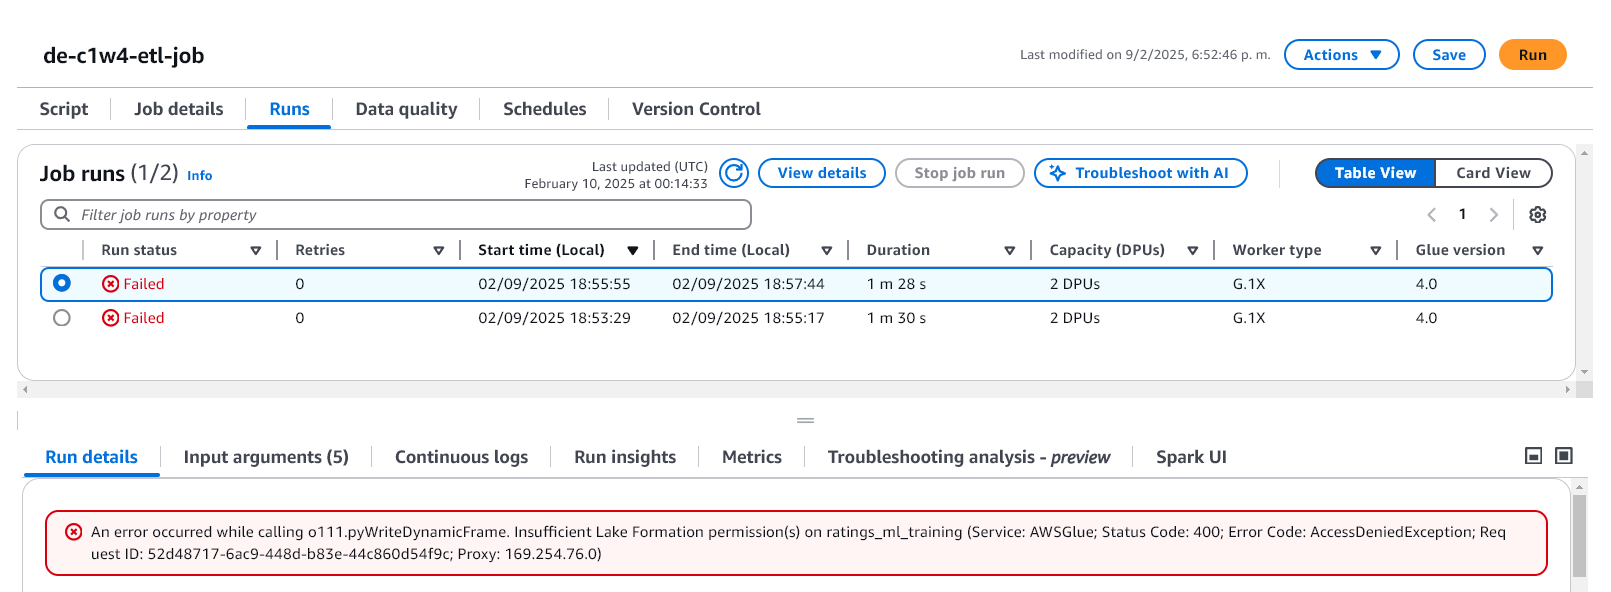Go to next page of job runs
This screenshot has height=592, width=1611.
[x=1493, y=215]
